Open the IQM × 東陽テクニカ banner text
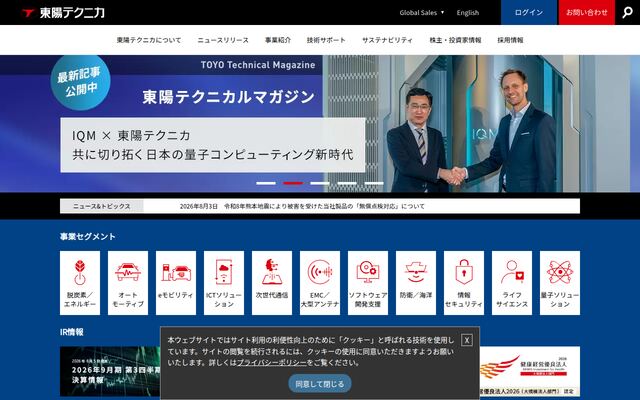Screen dimensions: 640x400 (213, 145)
